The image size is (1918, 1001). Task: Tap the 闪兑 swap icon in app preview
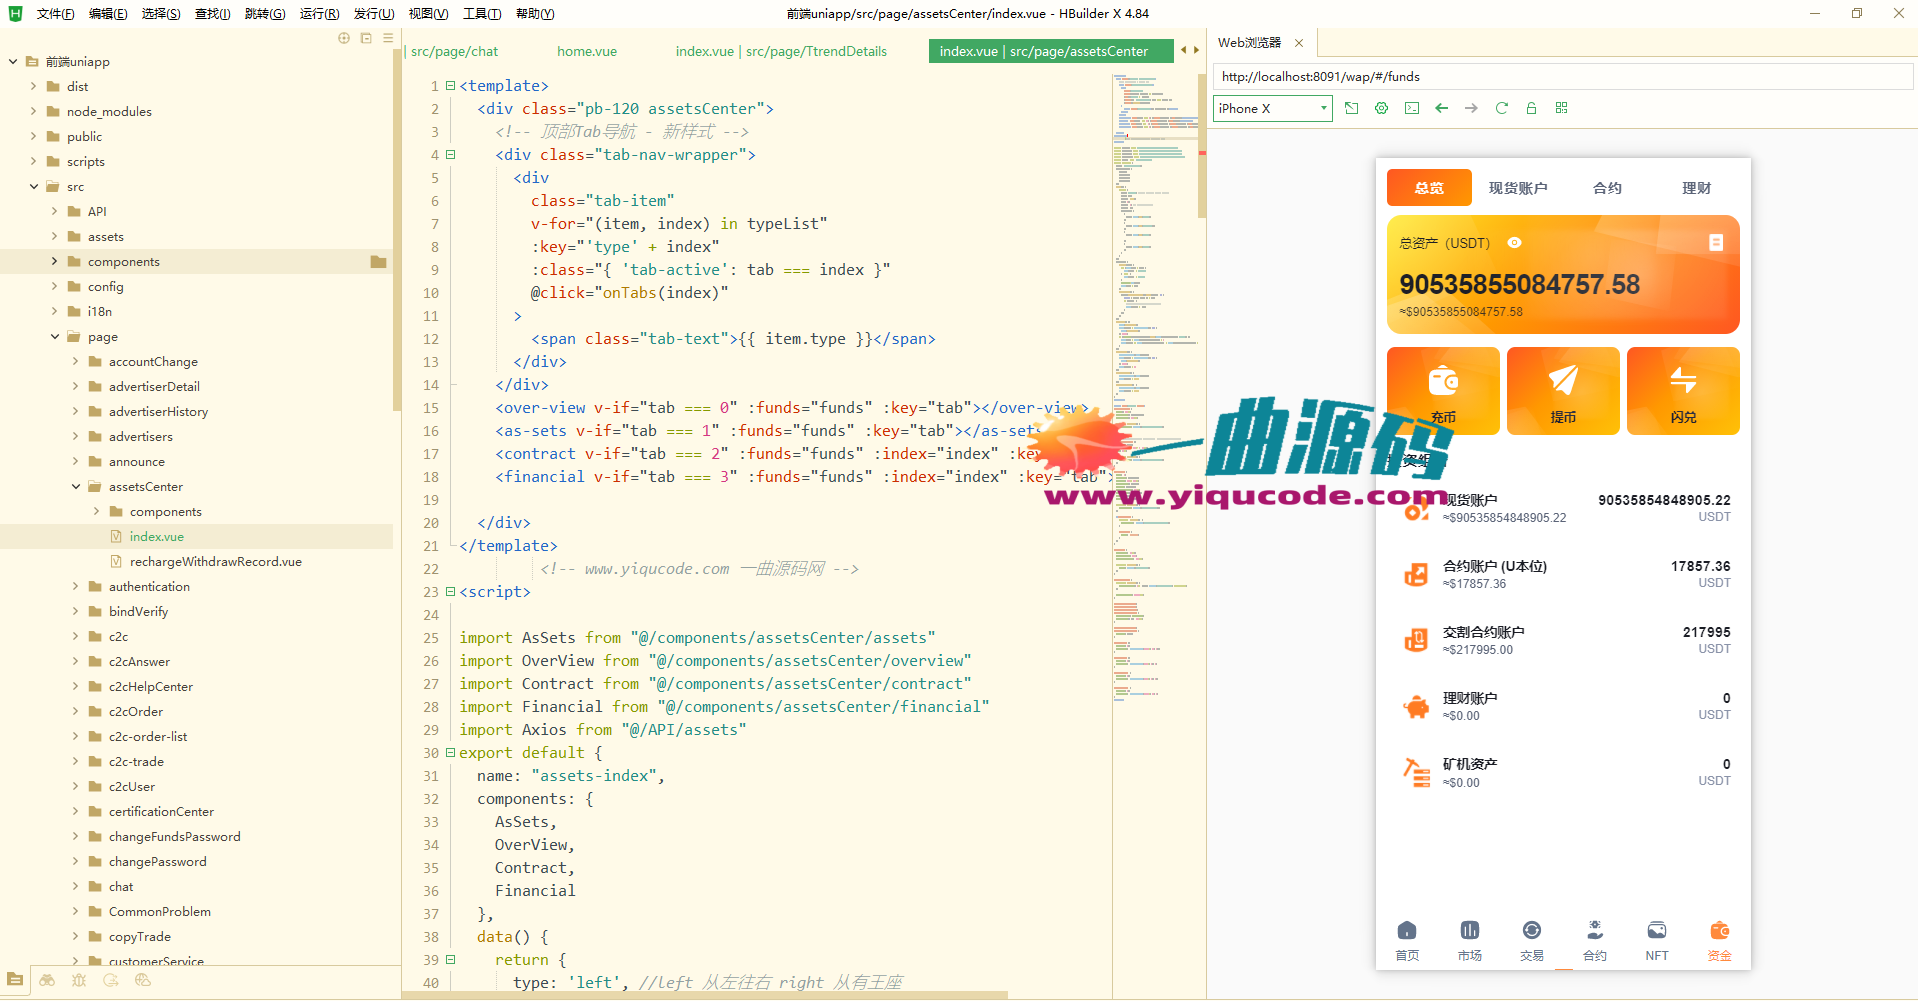click(1682, 390)
